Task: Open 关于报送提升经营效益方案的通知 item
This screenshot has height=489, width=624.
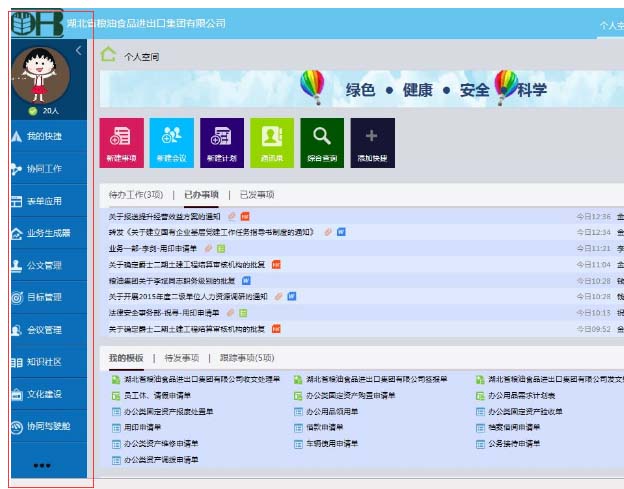Action: pos(164,216)
